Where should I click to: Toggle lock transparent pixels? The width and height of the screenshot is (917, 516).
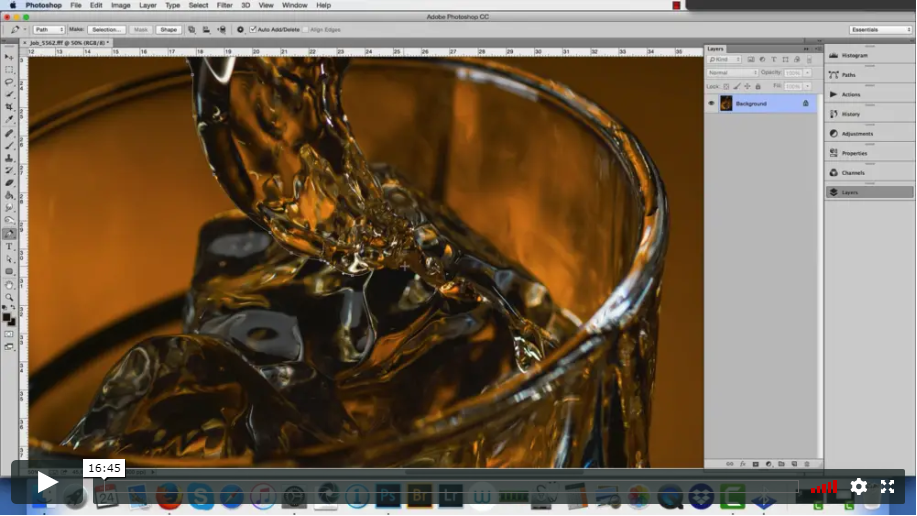pos(726,87)
